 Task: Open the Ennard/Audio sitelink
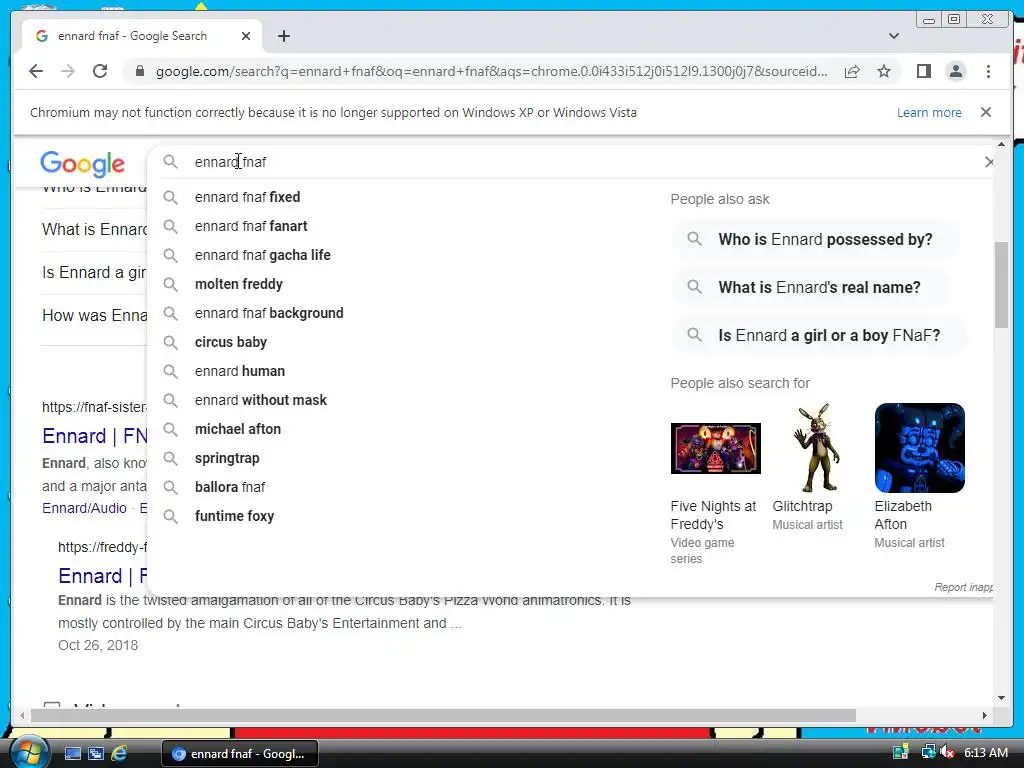tap(84, 508)
